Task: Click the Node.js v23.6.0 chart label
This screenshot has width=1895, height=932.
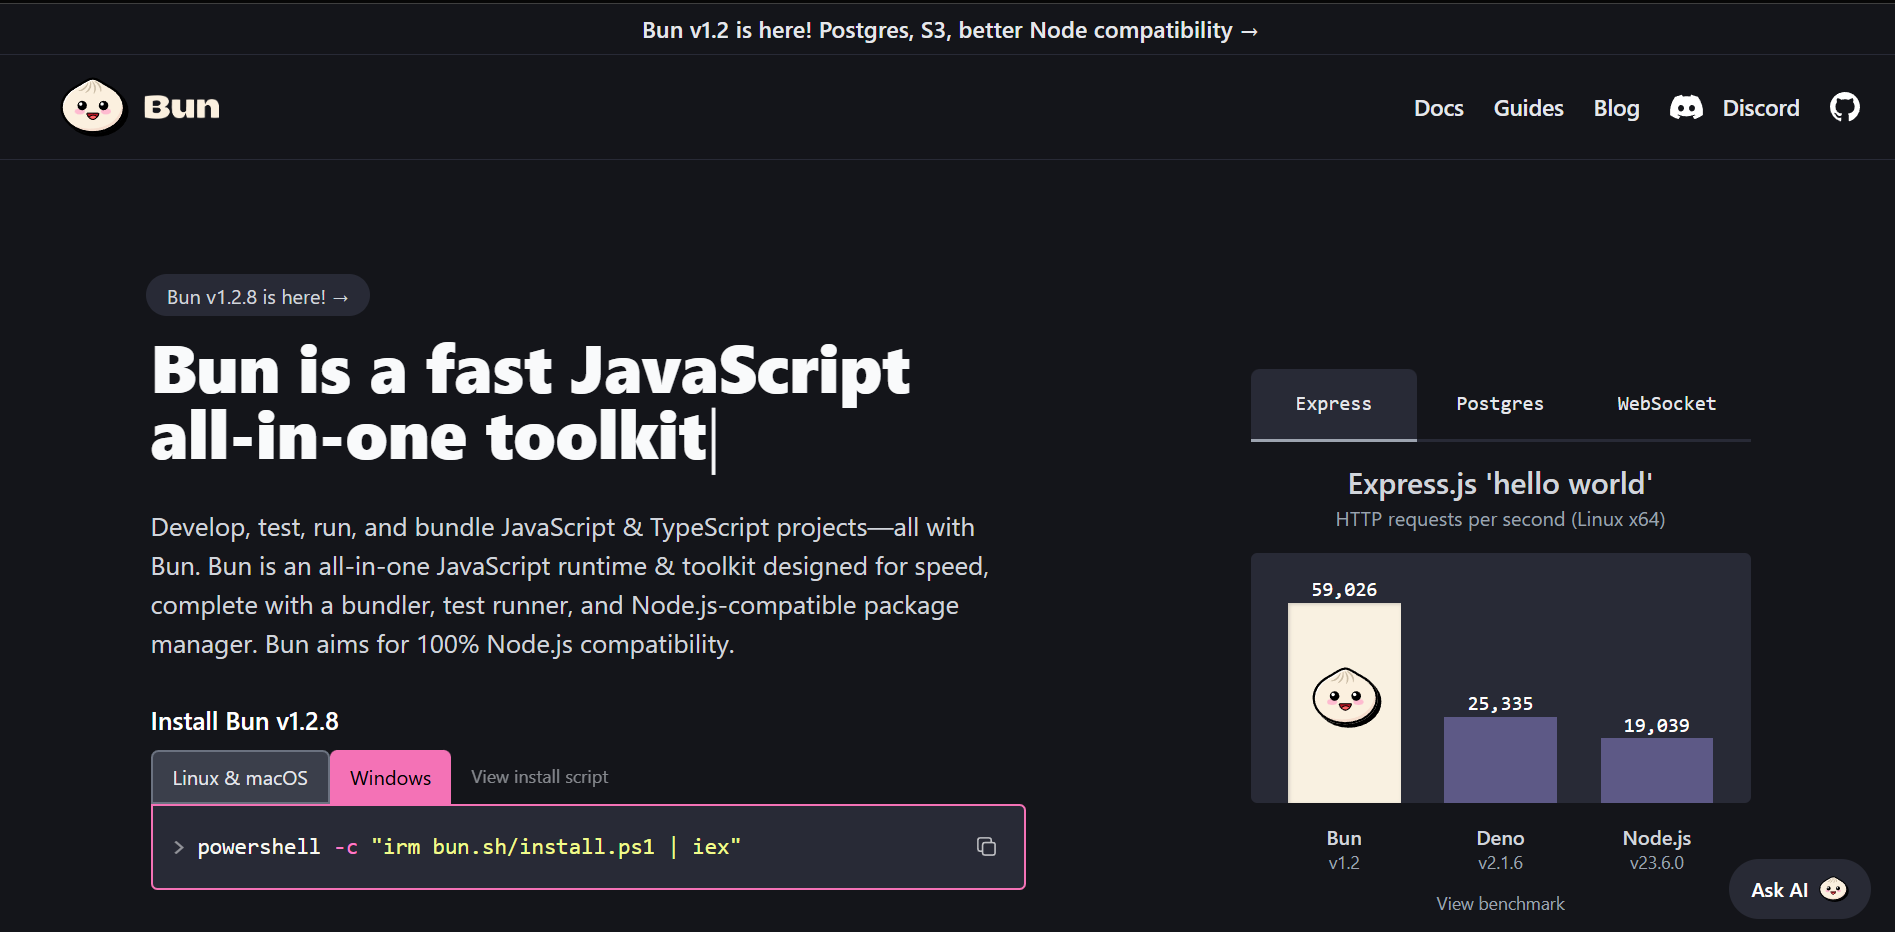Action: [1657, 850]
